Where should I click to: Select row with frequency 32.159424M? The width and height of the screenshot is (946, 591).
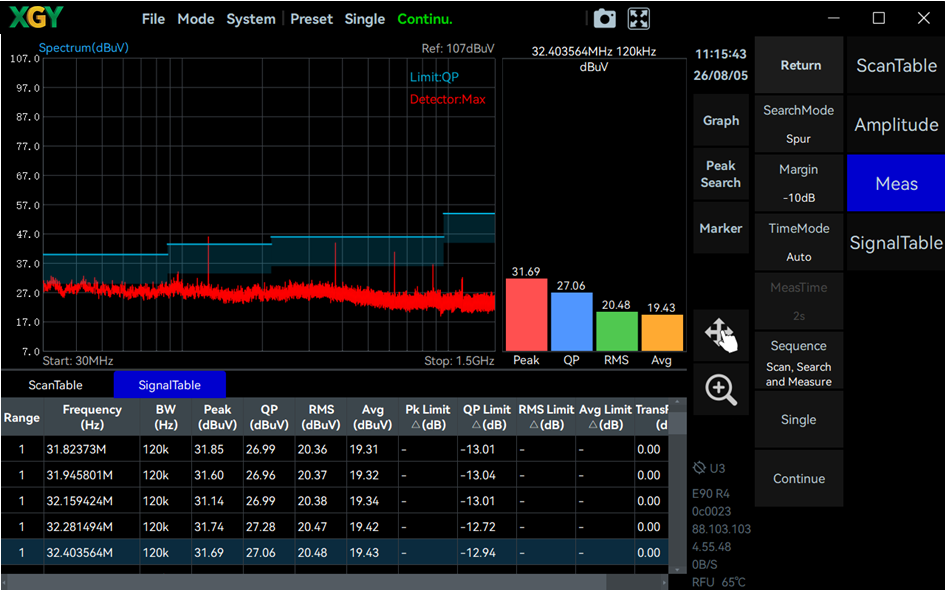tap(334, 501)
